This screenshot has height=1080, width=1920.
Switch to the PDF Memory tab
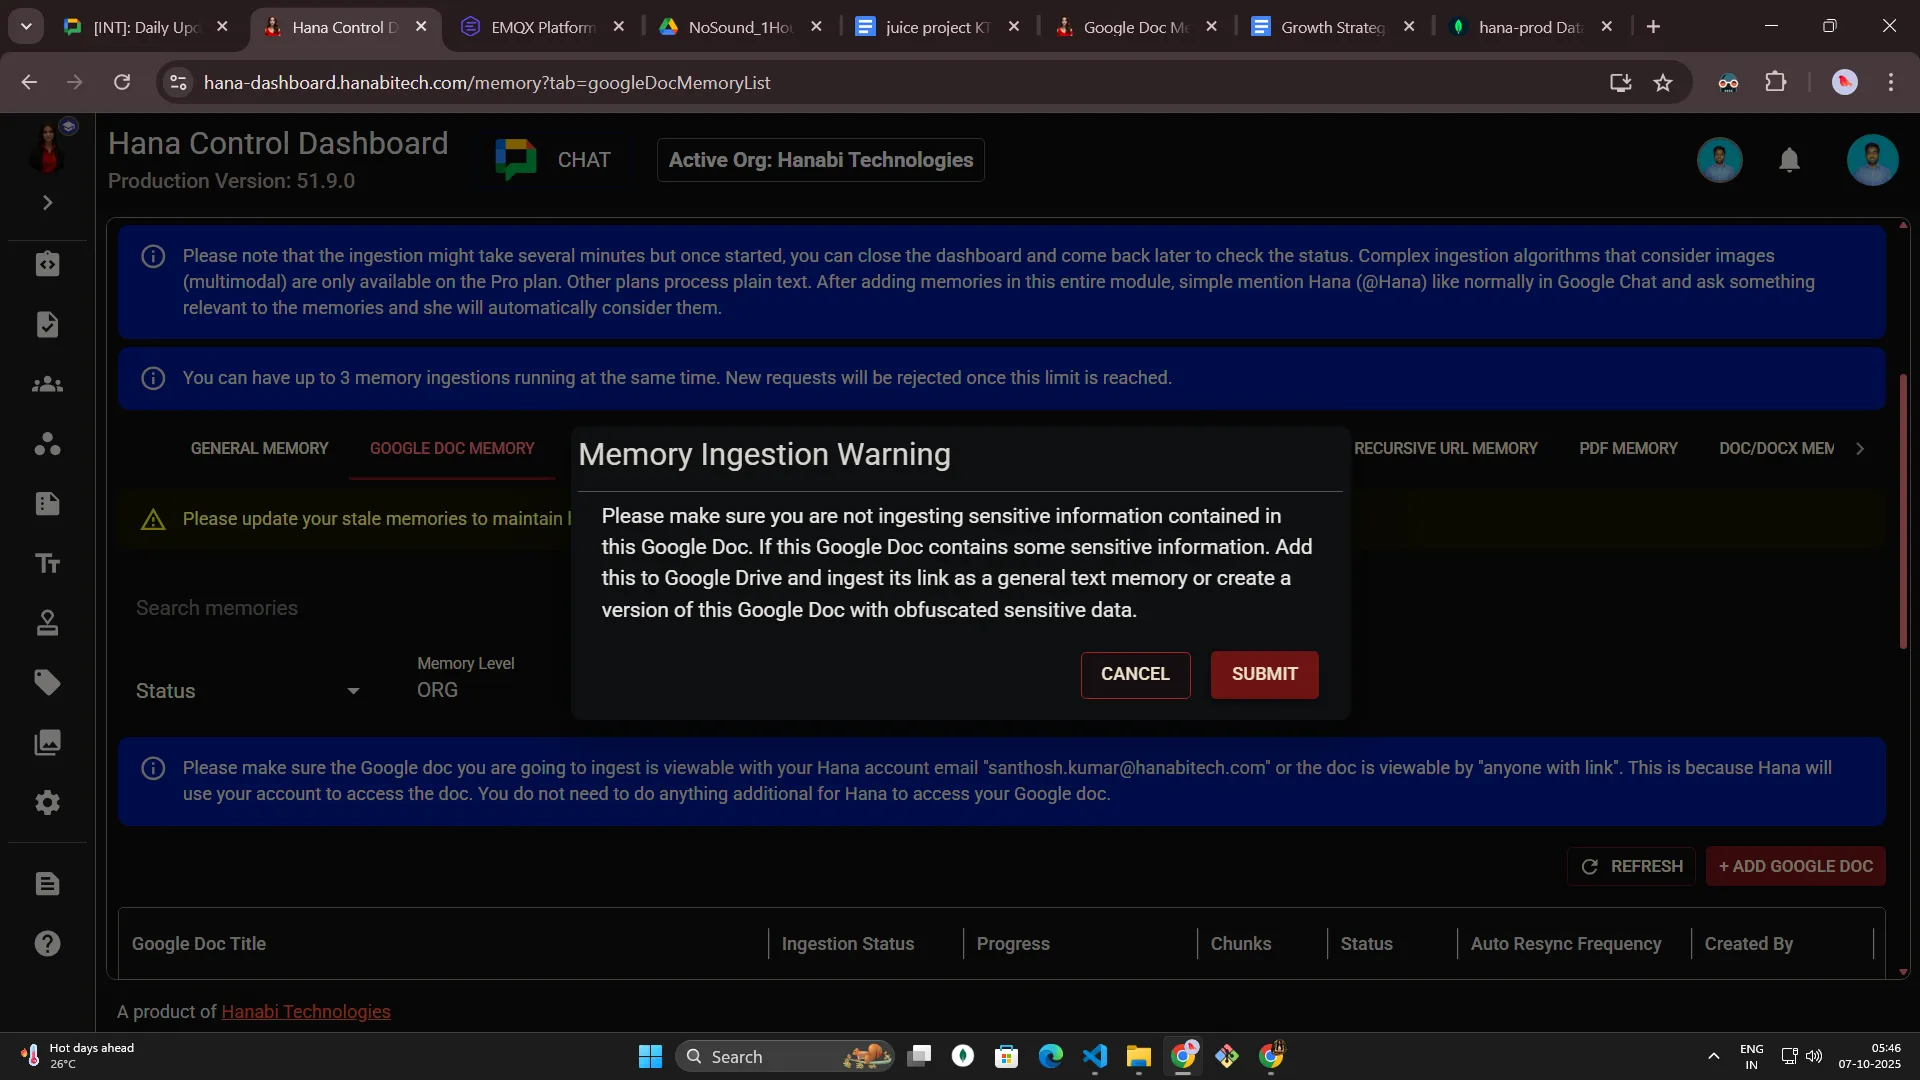coord(1628,449)
